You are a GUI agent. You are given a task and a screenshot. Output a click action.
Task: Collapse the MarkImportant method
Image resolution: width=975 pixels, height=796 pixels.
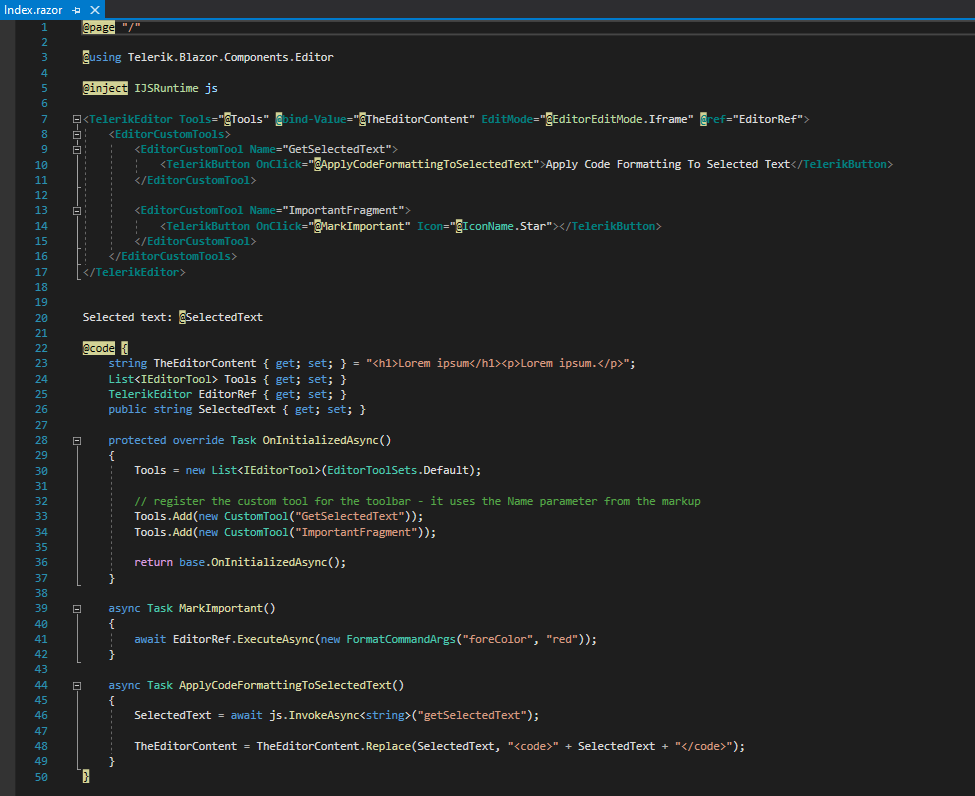pyautogui.click(x=77, y=608)
